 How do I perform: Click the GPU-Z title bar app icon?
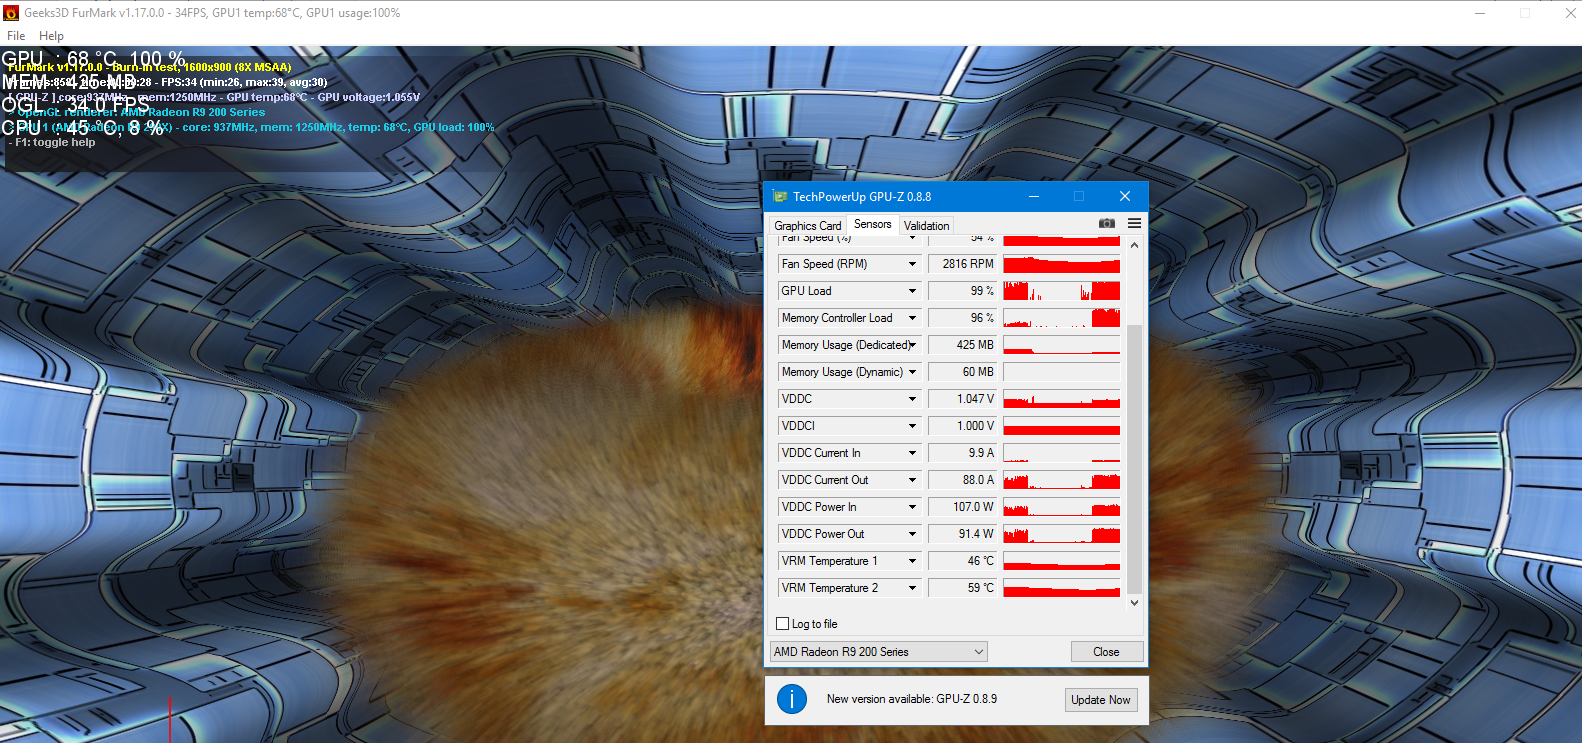point(780,196)
